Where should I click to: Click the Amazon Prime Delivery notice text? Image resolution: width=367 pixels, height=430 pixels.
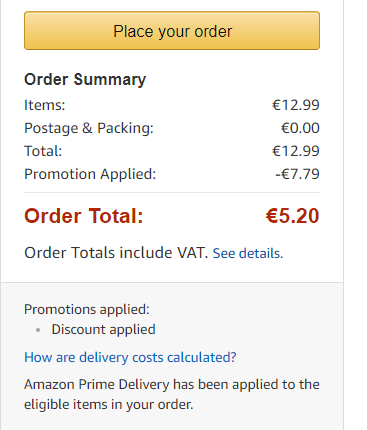click(x=172, y=394)
